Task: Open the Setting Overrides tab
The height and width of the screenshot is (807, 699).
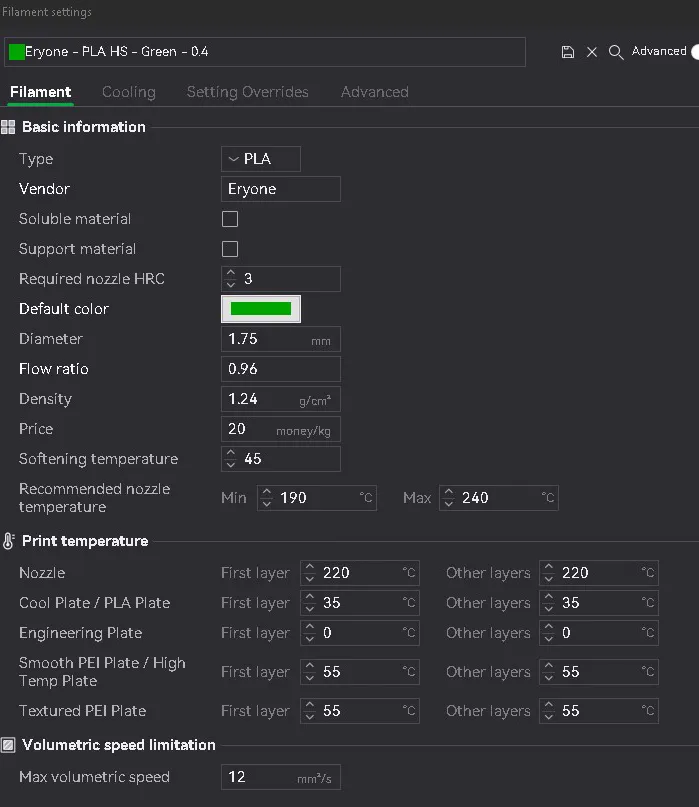Action: coord(248,92)
